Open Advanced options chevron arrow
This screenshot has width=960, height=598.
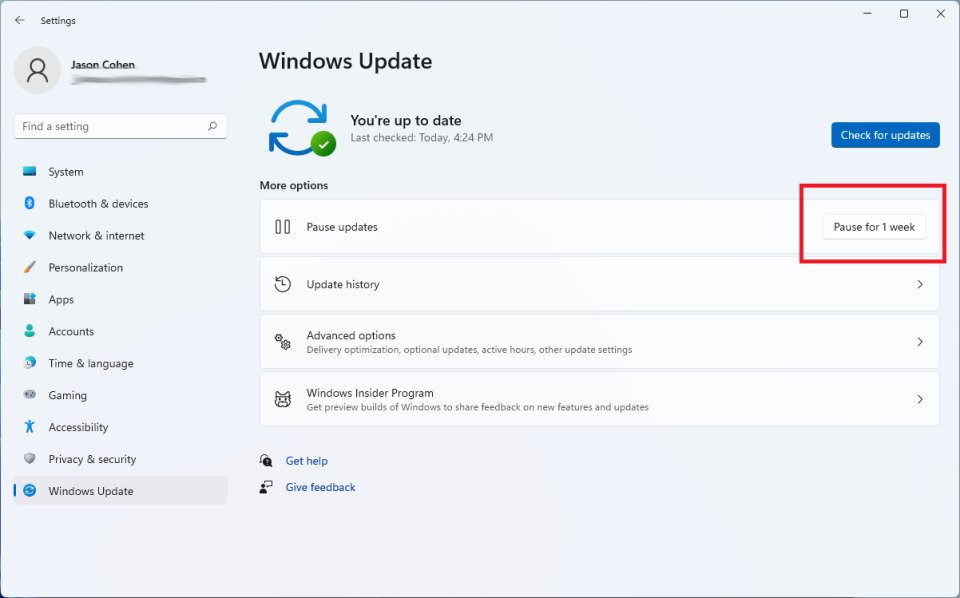pos(920,342)
